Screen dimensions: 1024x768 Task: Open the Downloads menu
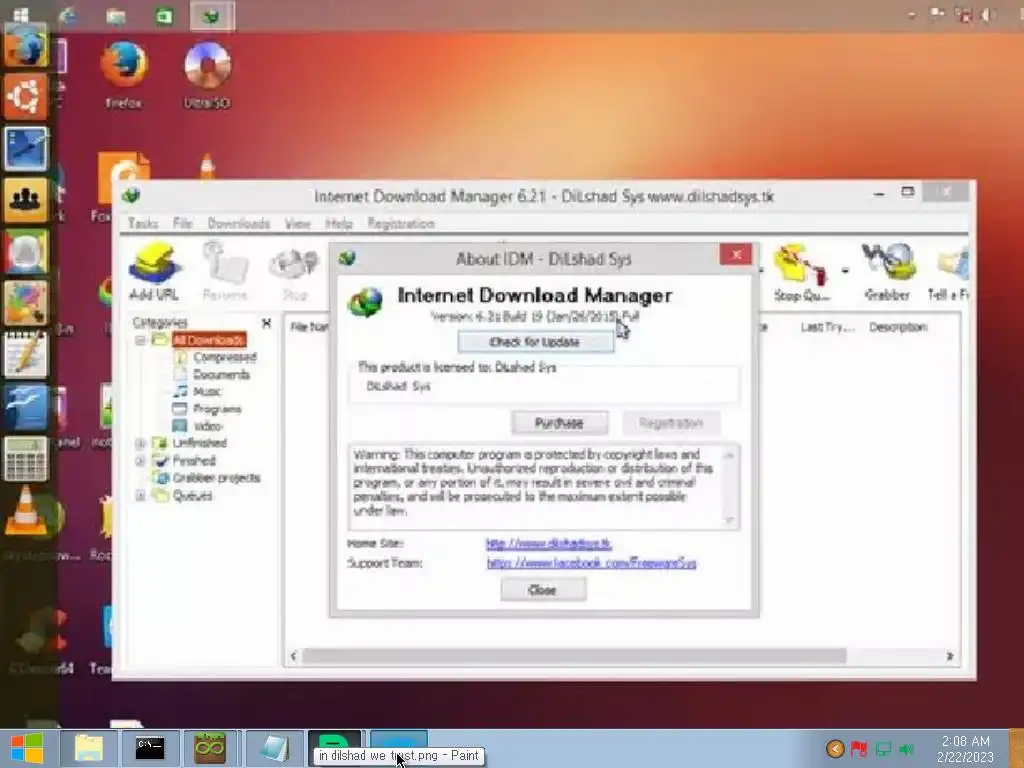point(238,223)
